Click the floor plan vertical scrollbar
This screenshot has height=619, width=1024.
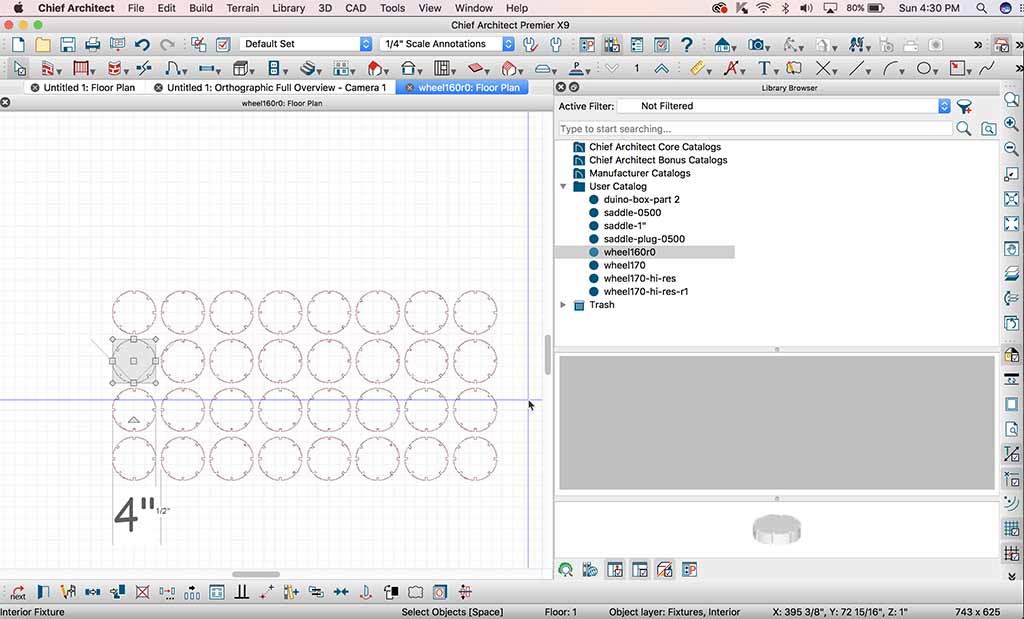pos(547,354)
